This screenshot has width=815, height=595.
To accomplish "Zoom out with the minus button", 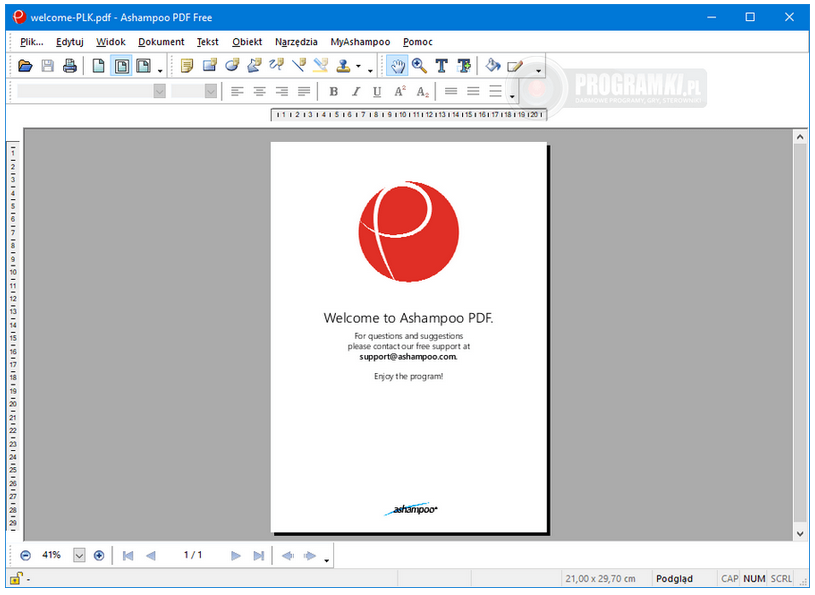I will pos(25,556).
